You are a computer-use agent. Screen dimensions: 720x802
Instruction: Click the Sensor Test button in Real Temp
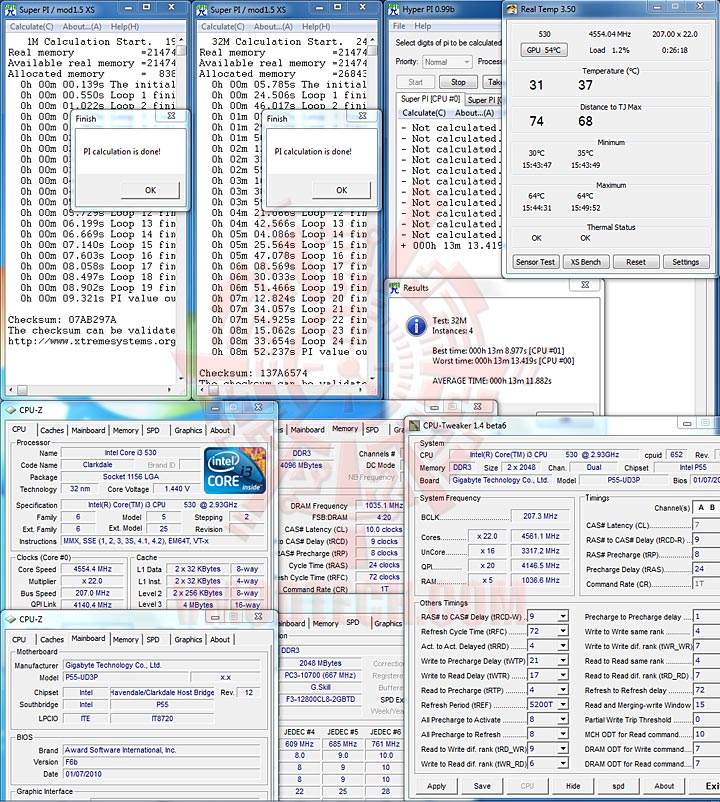[535, 262]
